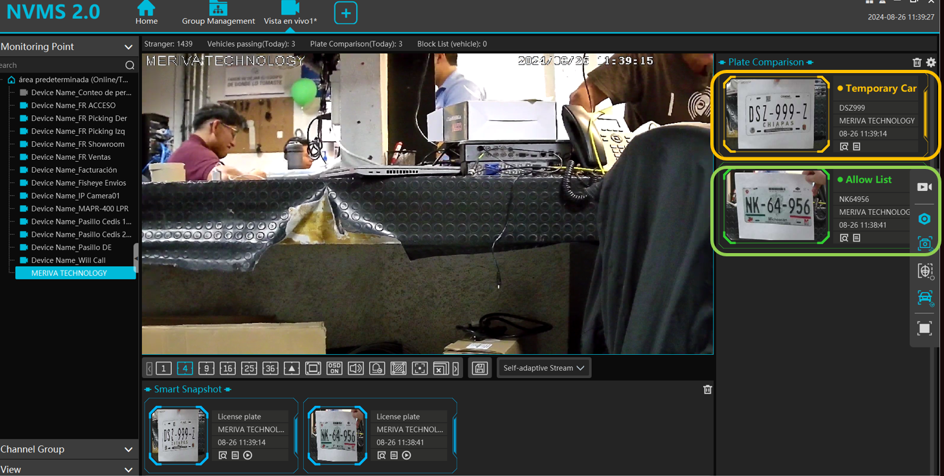Viewport: 944px width, 476px height.
Task: Select Device Name_FR ACCESO camera
Action: 73,105
